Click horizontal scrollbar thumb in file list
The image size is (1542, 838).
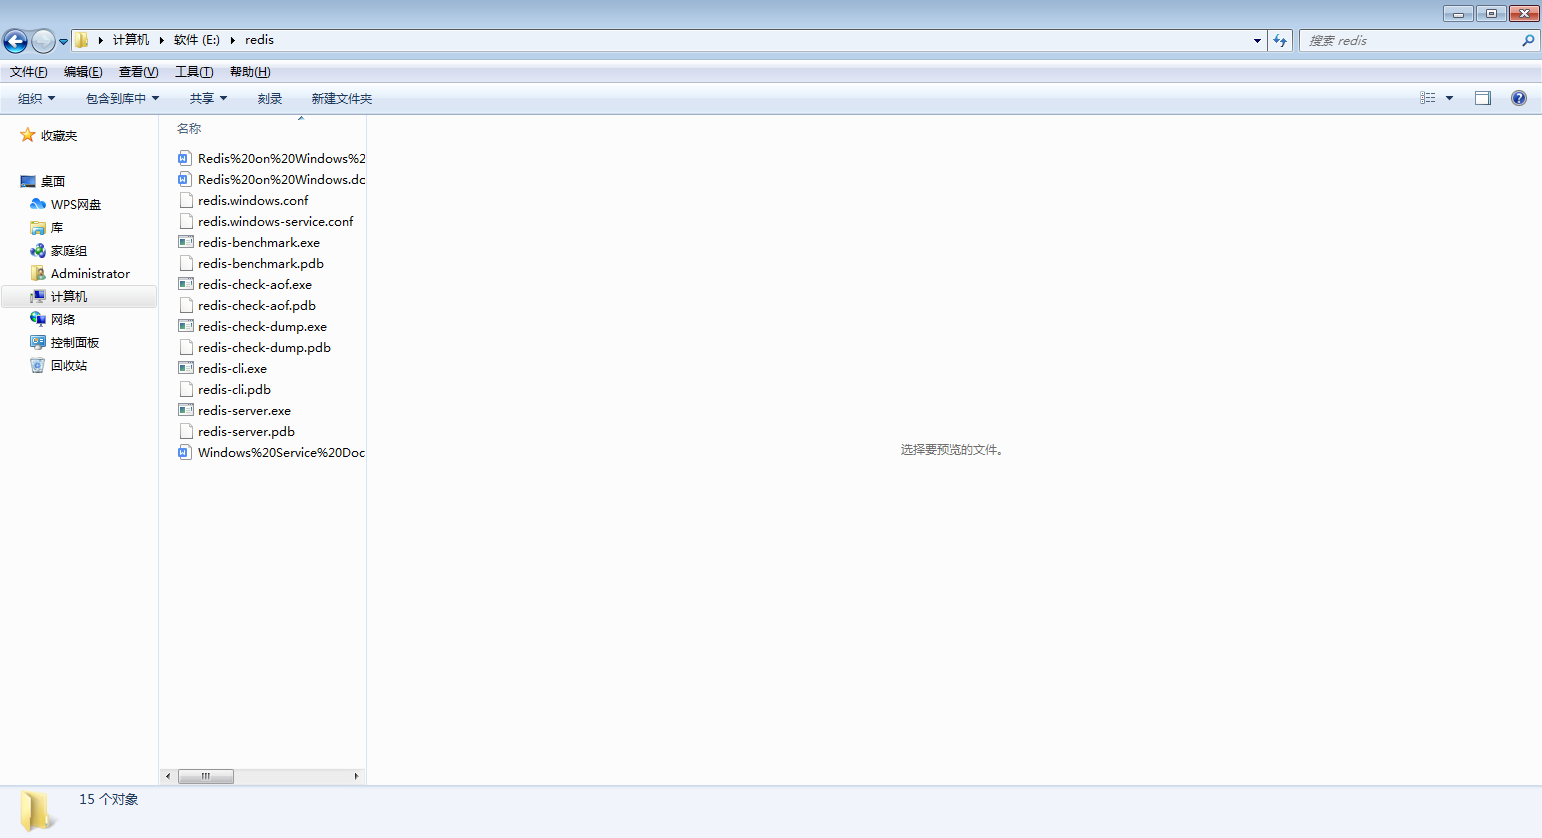pyautogui.click(x=206, y=776)
